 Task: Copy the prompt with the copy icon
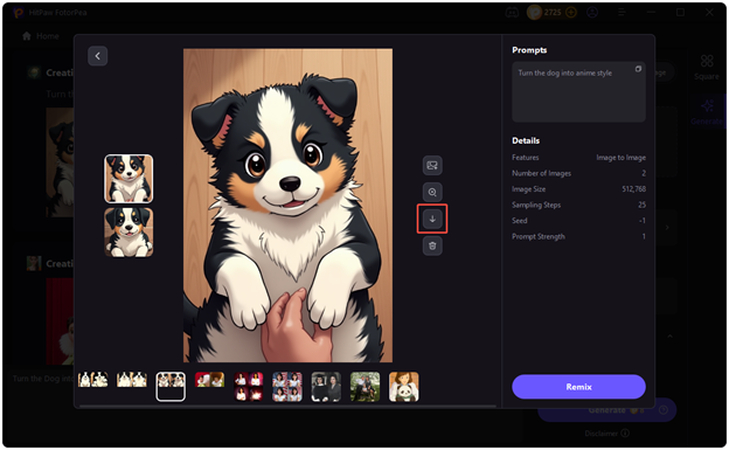(x=638, y=69)
